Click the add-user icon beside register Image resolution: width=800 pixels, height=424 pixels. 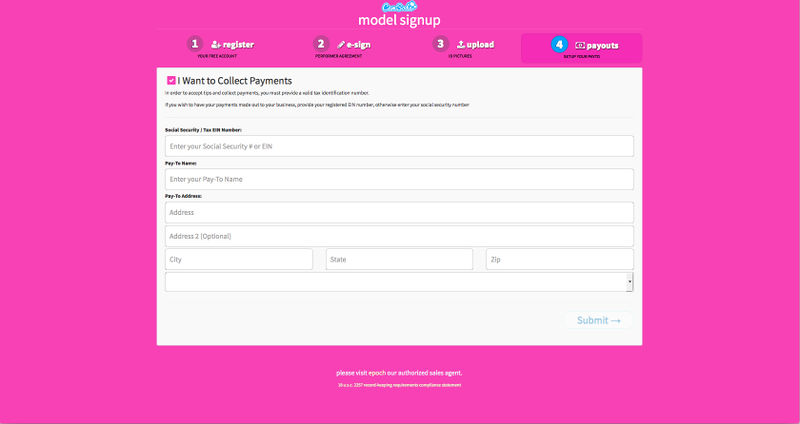click(216, 45)
